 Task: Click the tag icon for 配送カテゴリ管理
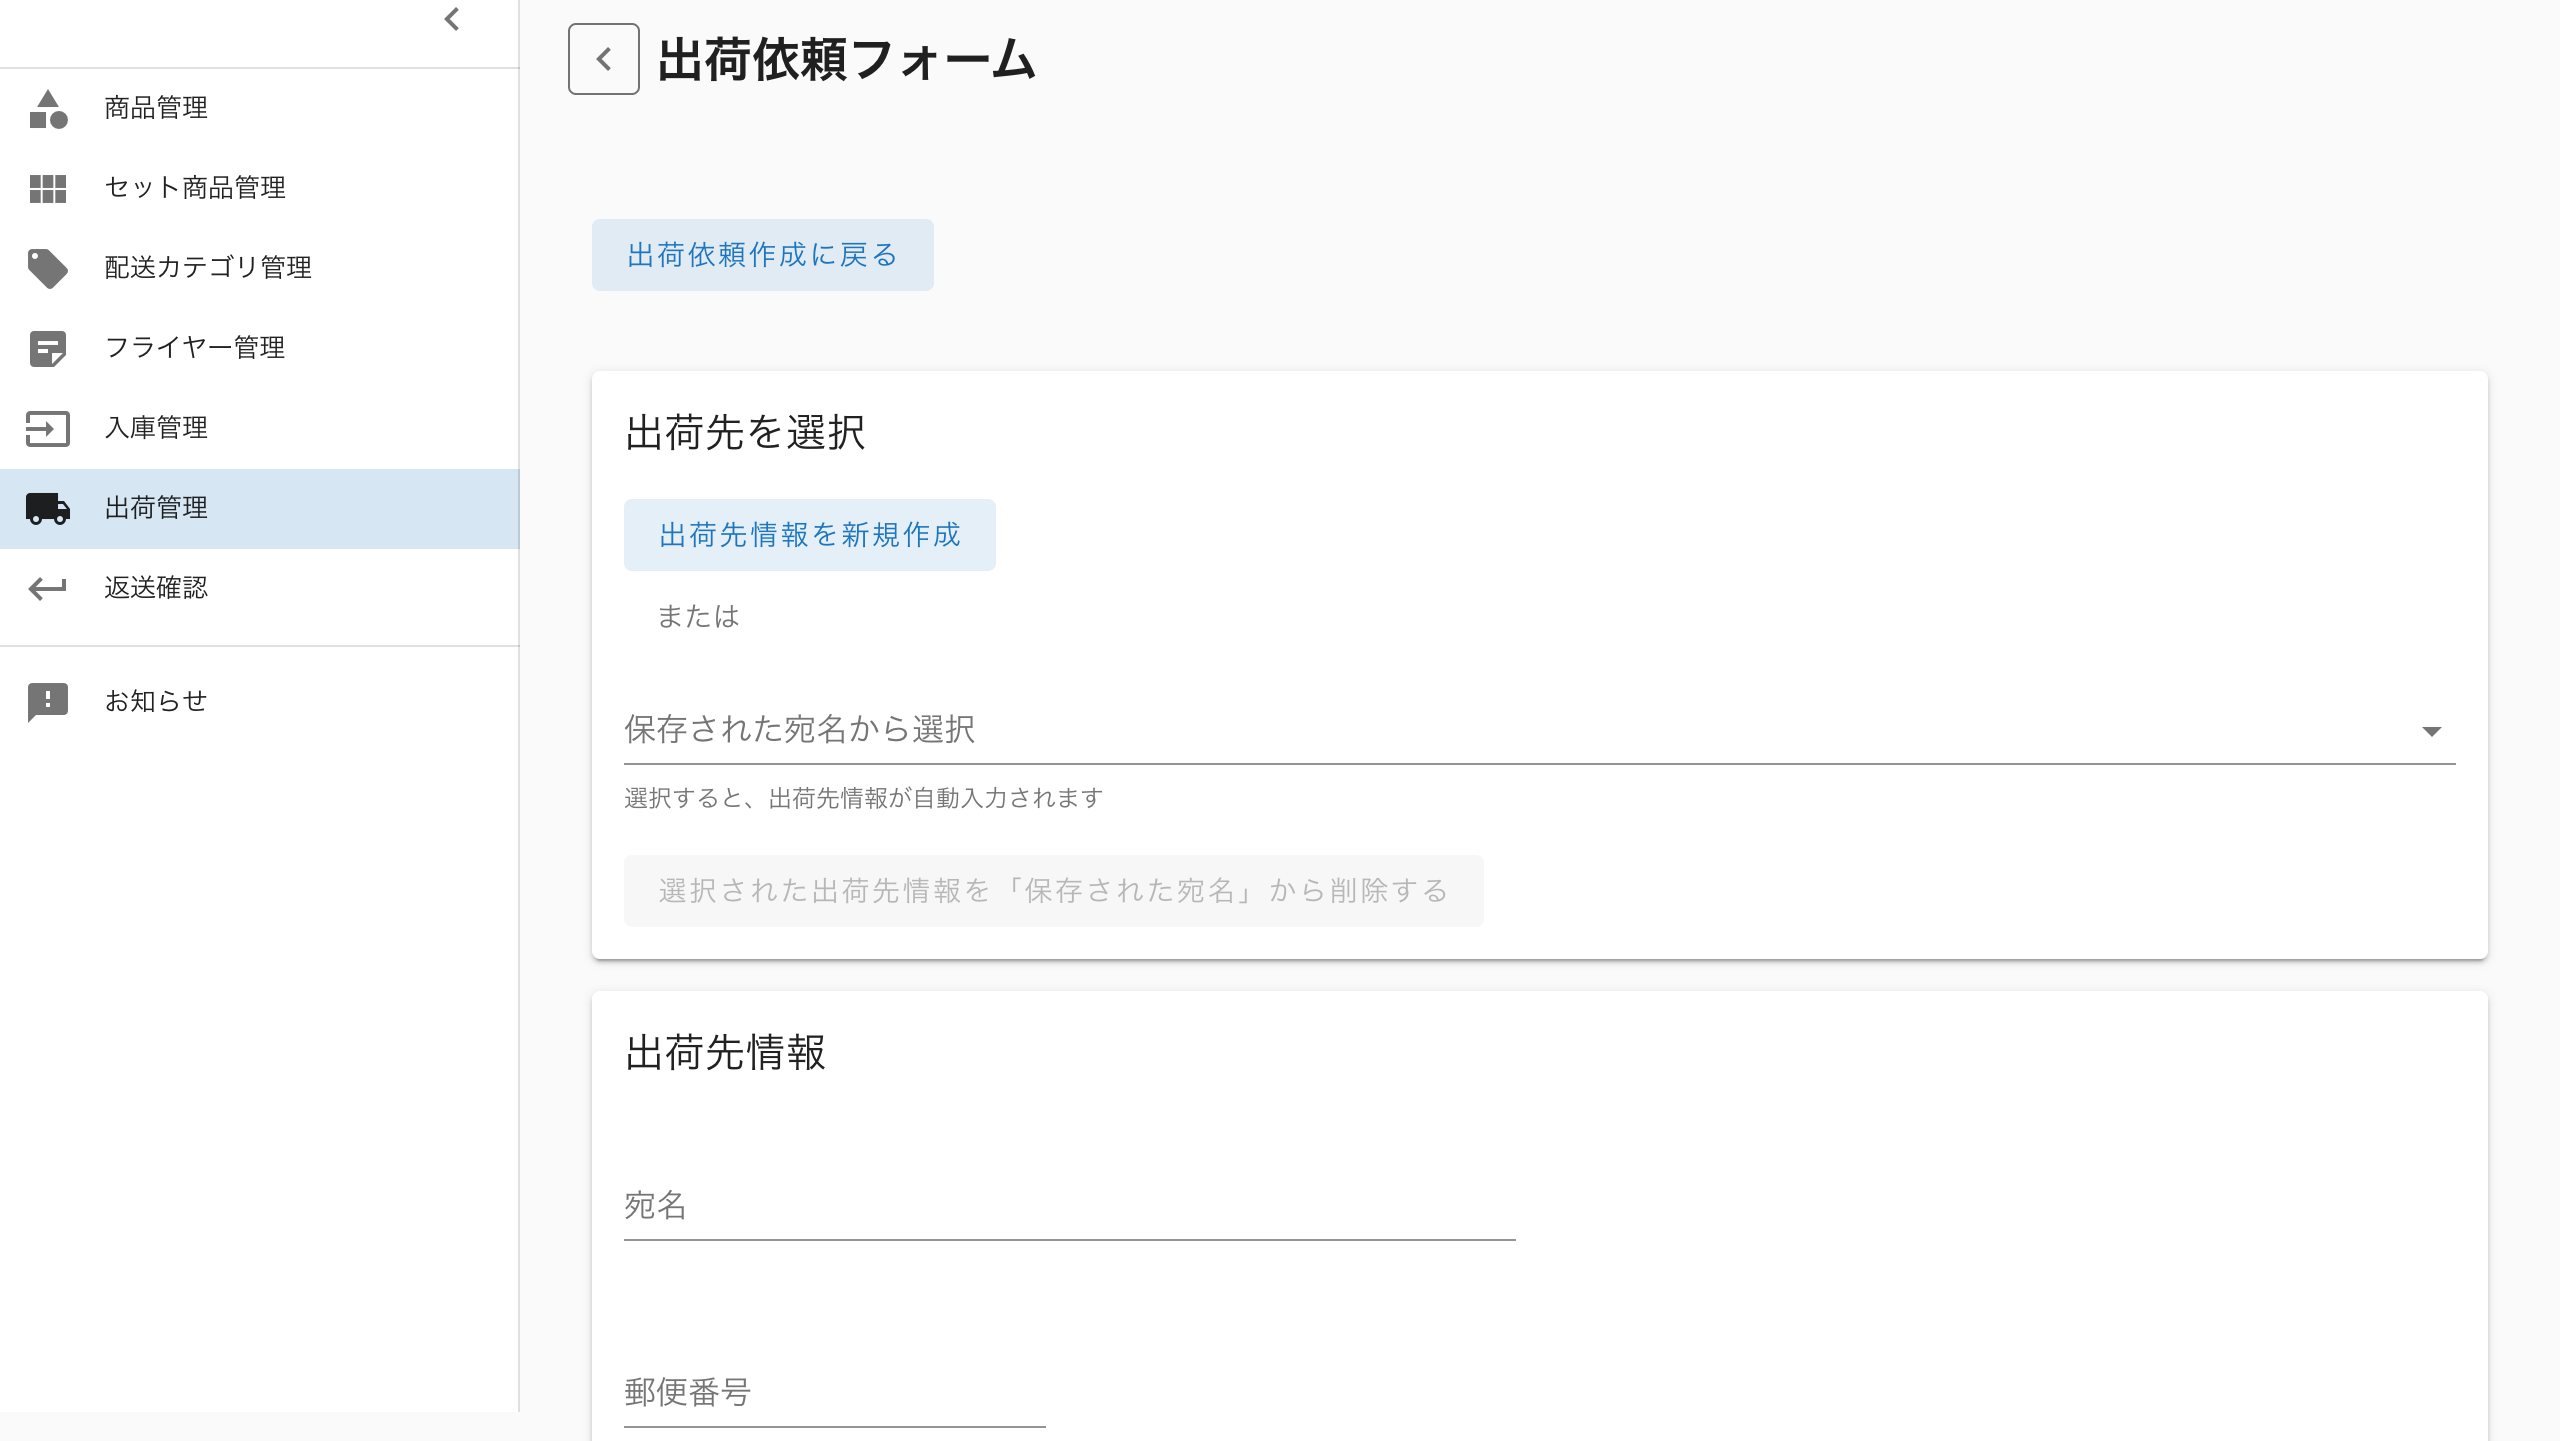48,268
